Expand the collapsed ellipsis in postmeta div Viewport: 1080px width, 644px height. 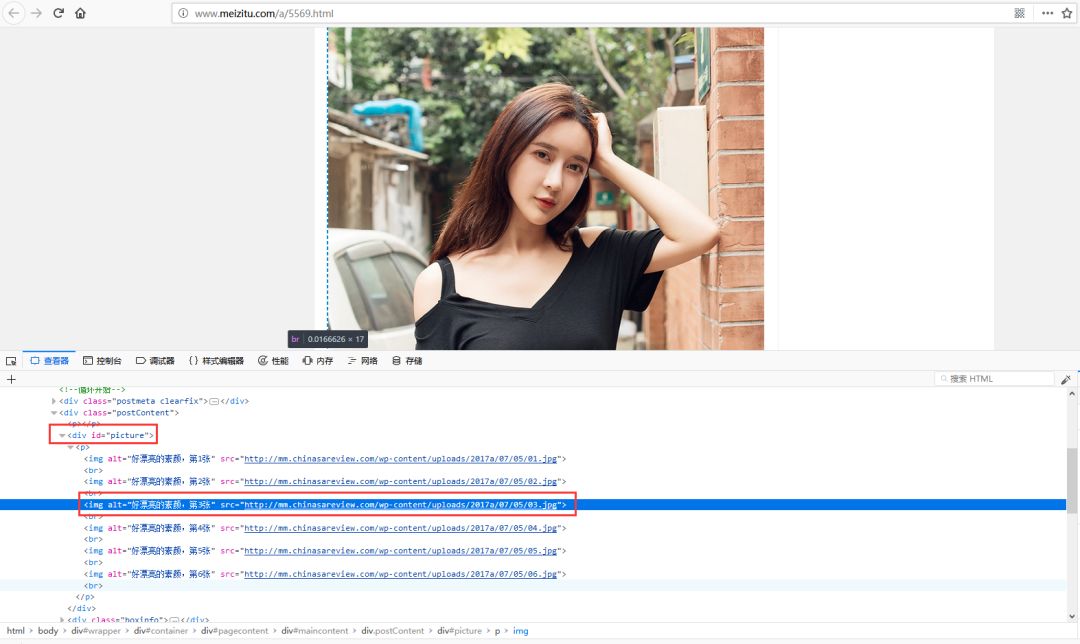tap(214, 402)
